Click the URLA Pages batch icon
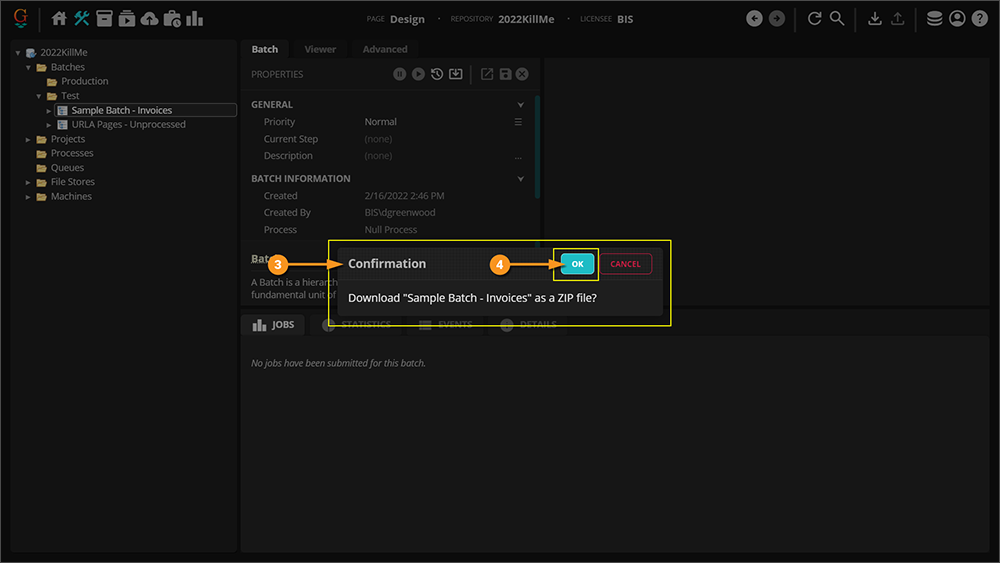1000x563 pixels. (x=62, y=125)
